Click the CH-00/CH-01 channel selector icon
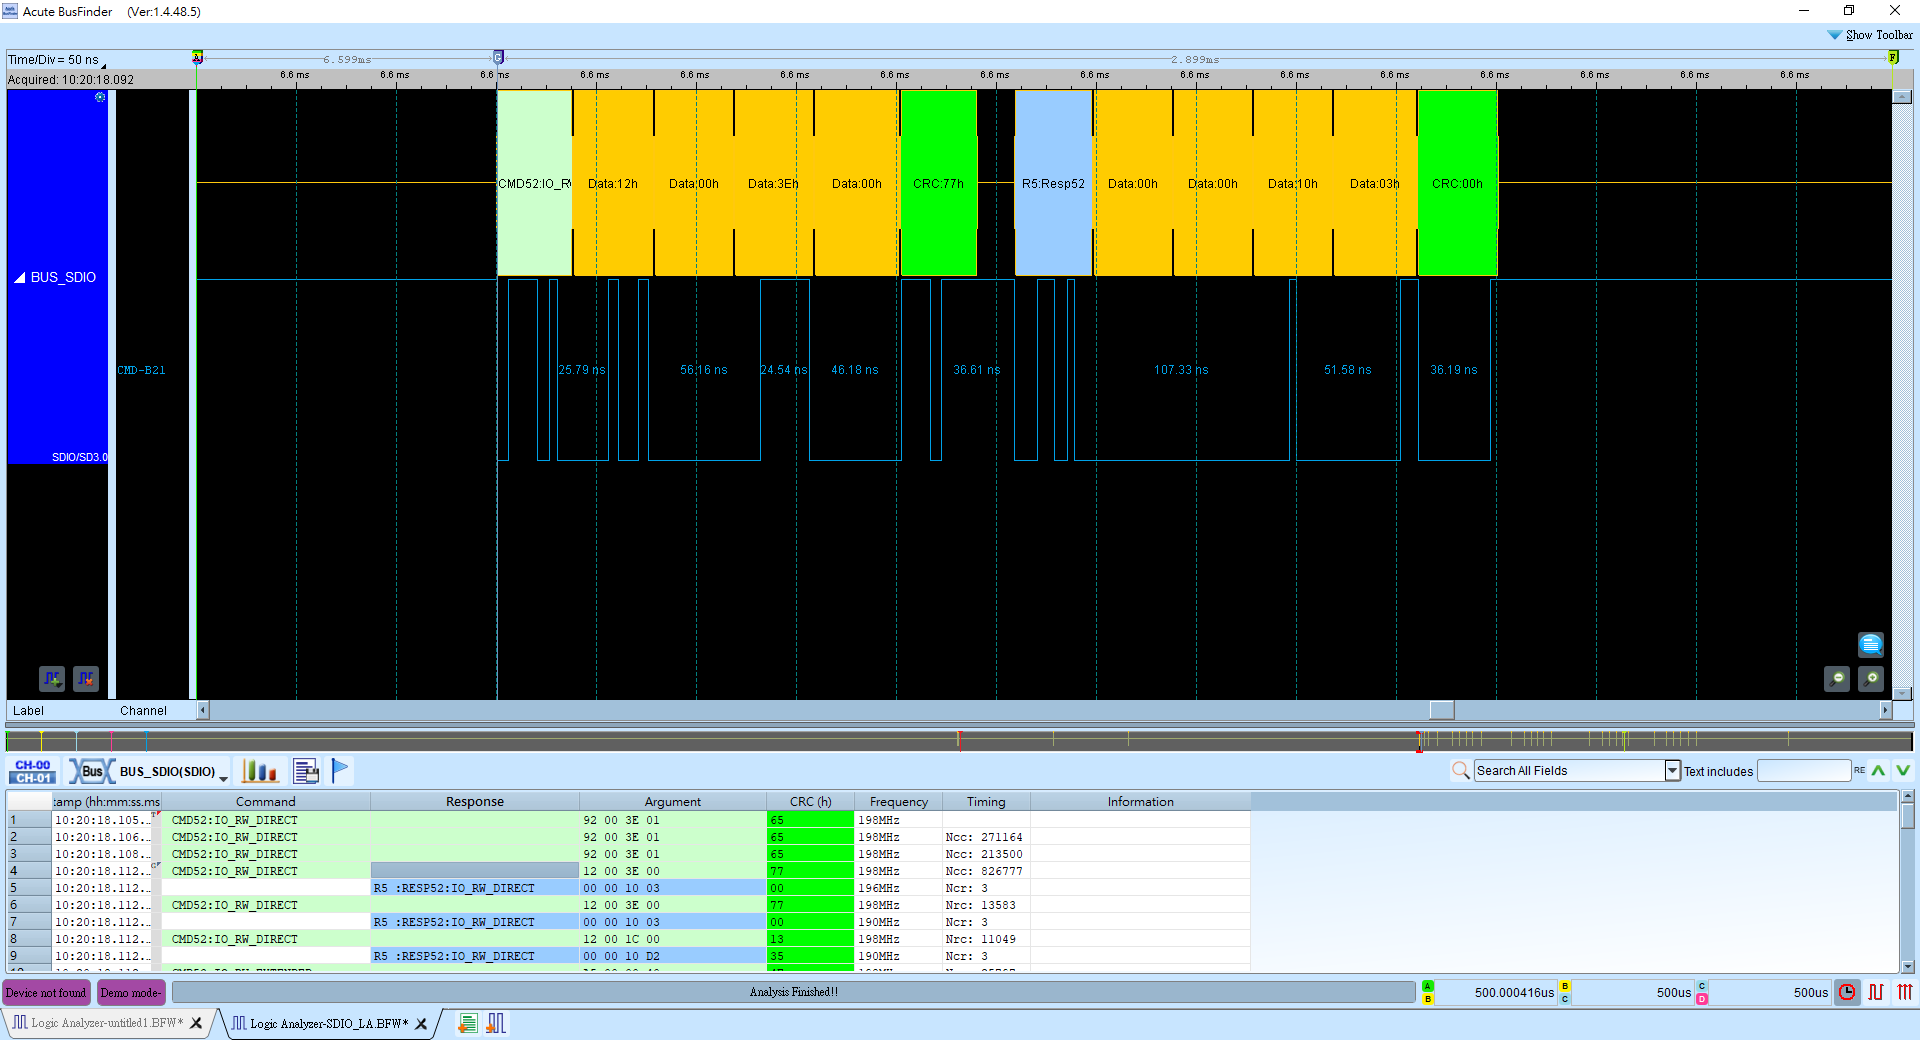Viewport: 1920px width, 1040px height. [x=33, y=771]
